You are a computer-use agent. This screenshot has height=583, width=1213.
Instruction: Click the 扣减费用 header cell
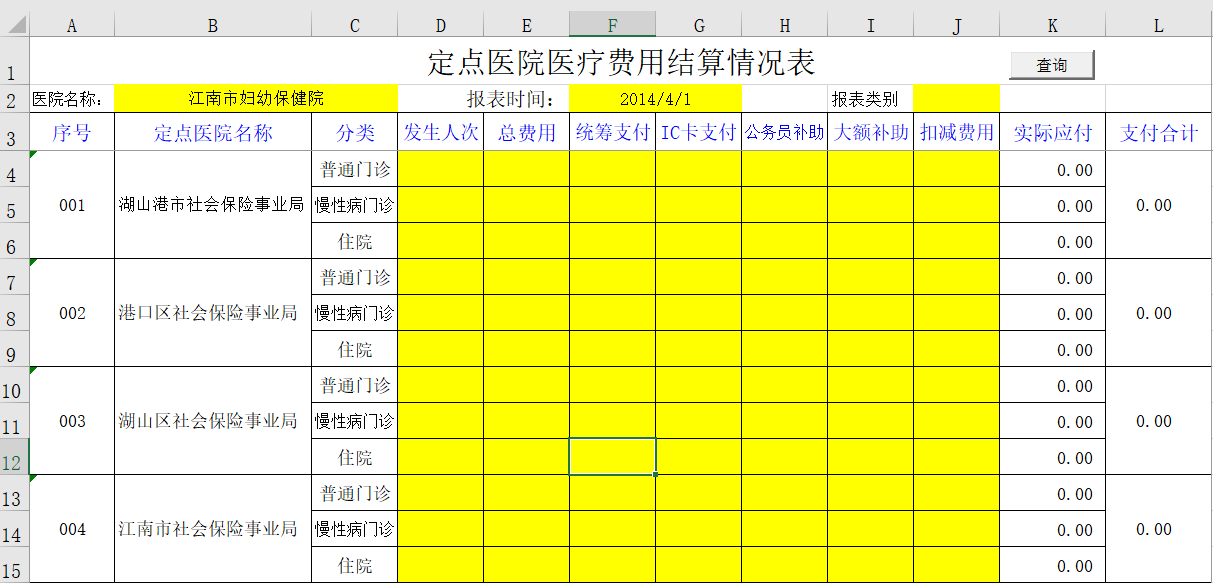click(x=957, y=132)
